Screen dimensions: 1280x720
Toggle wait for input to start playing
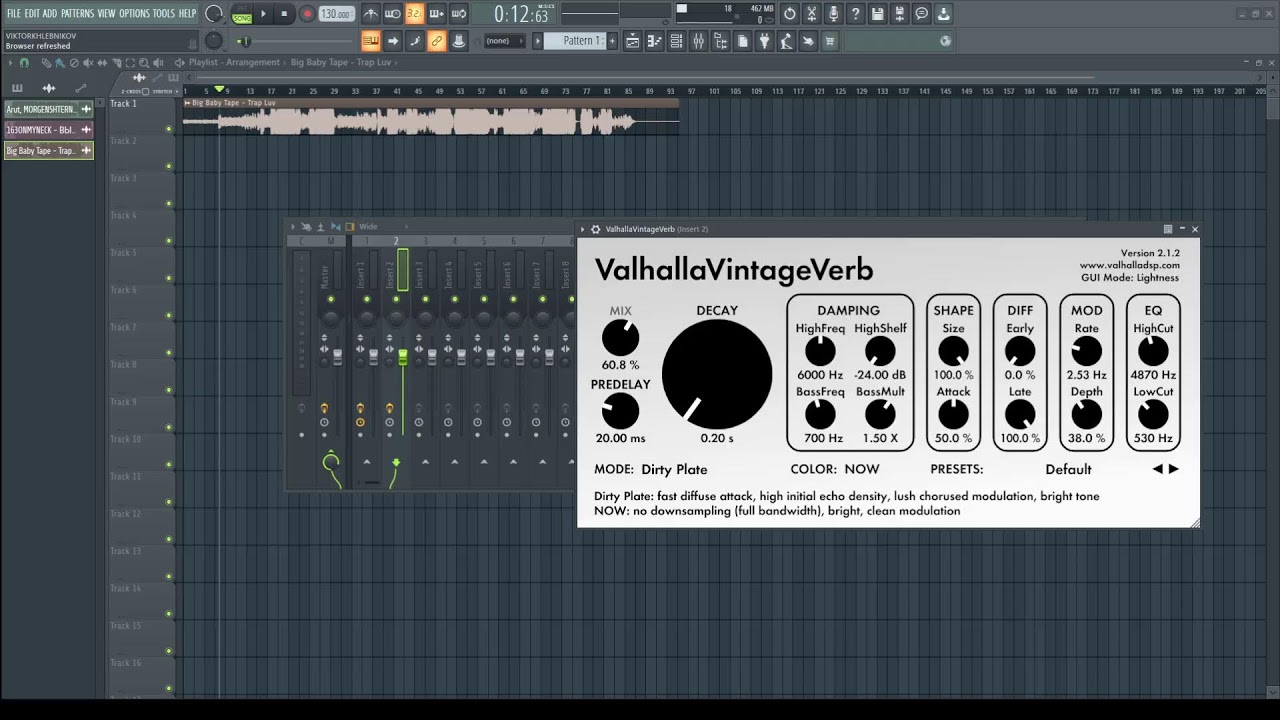392,14
